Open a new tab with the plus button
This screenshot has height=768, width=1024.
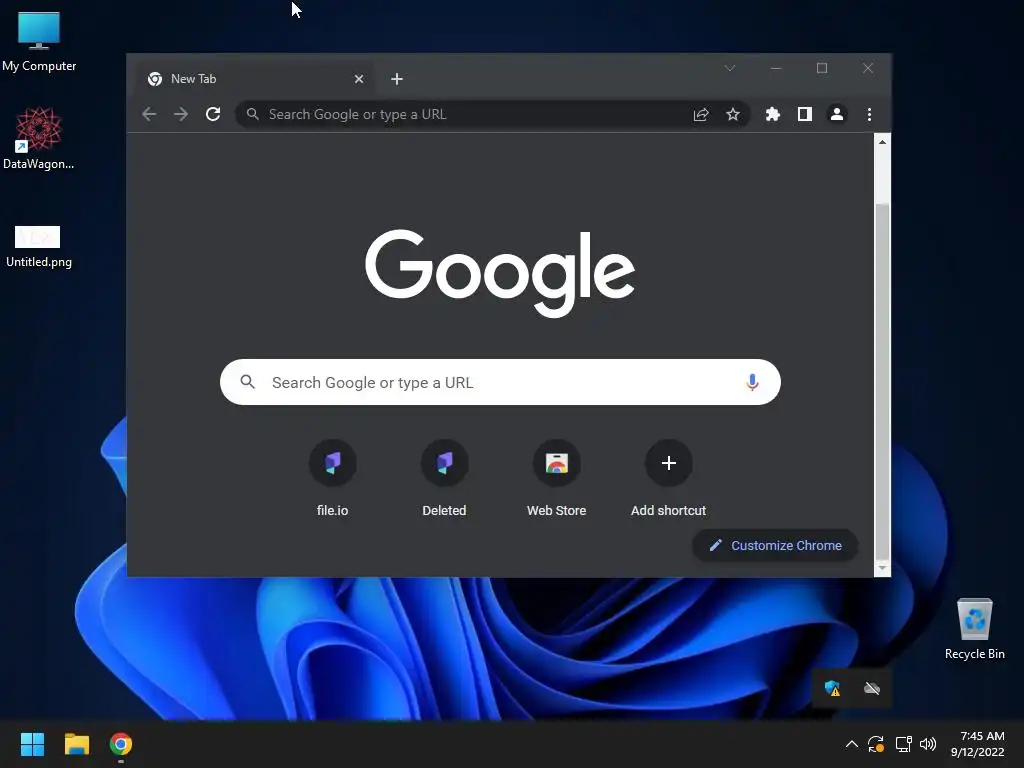coord(396,79)
